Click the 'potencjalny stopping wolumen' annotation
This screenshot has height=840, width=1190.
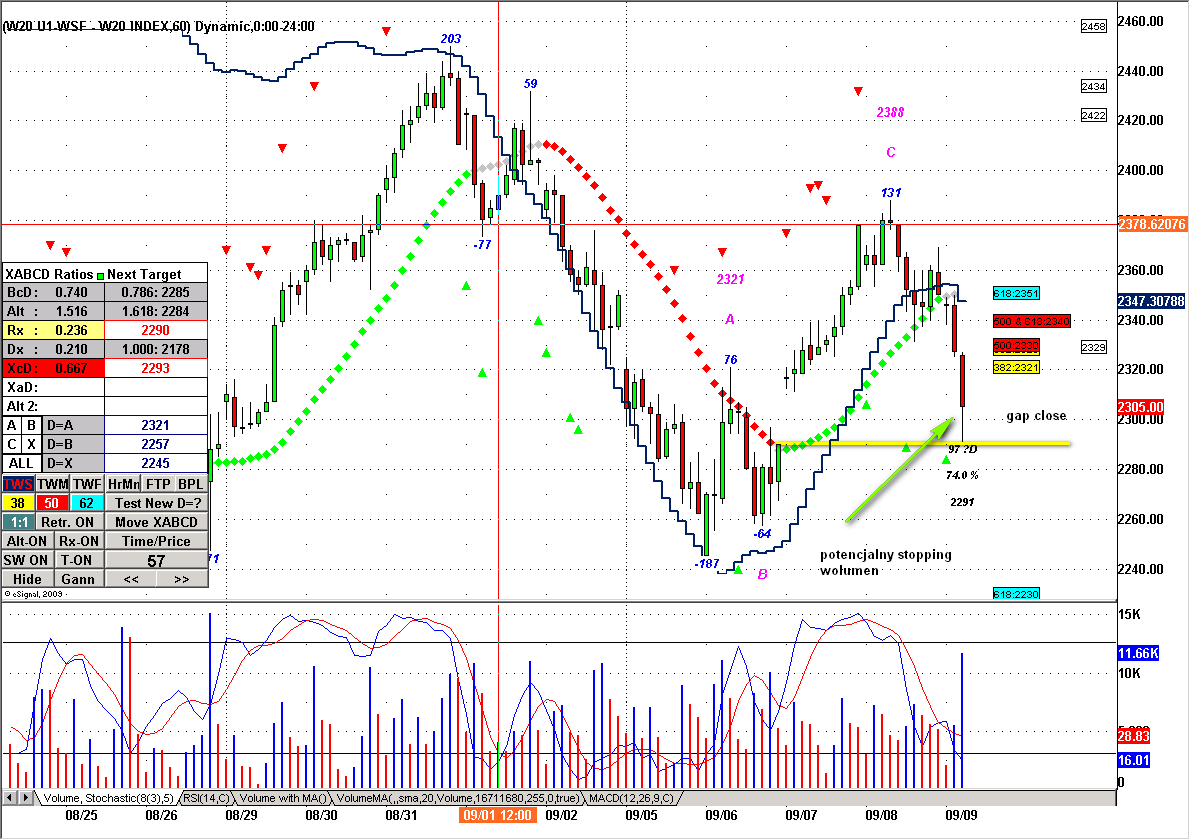[x=886, y=562]
